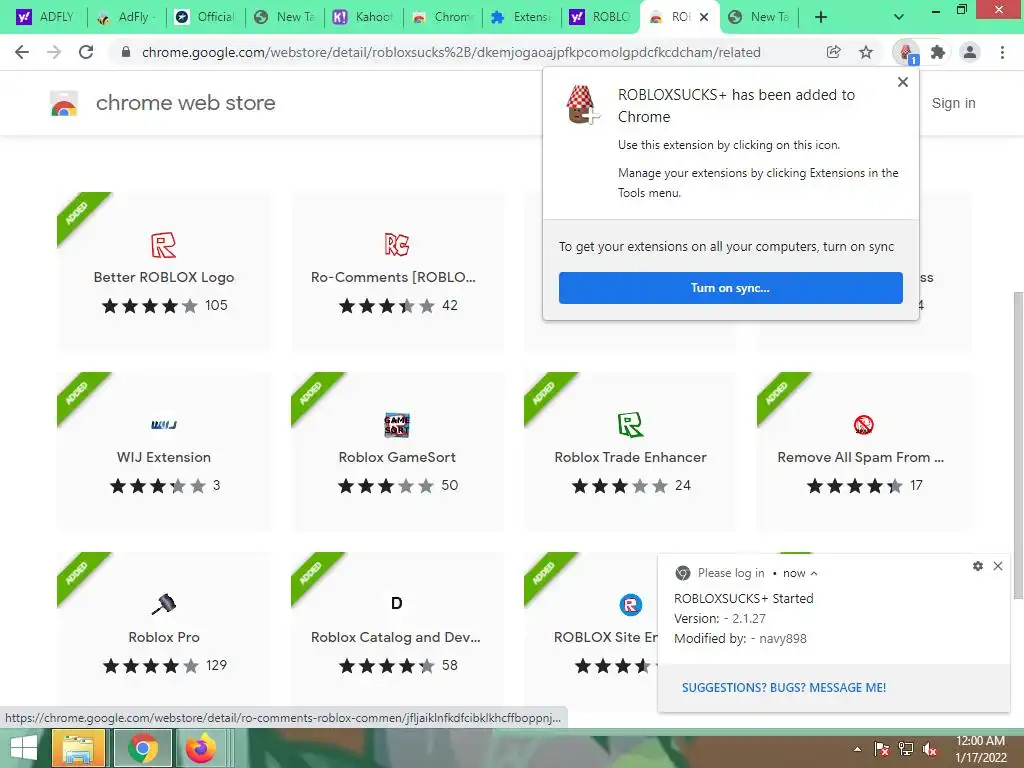This screenshot has height=768, width=1024.
Task: Click the Better ROBLOX Logo star rating
Action: [150, 306]
